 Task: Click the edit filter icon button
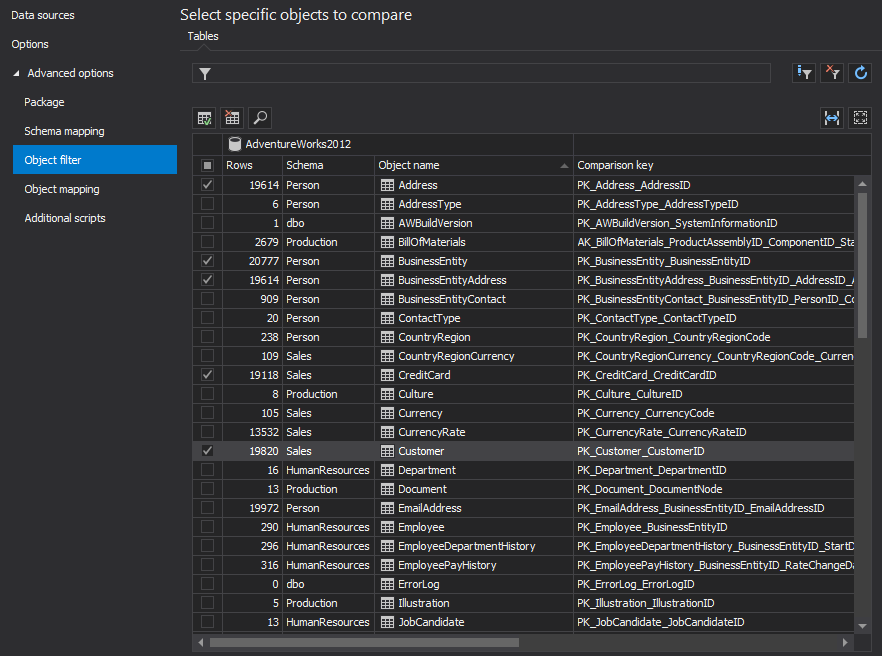pos(804,73)
